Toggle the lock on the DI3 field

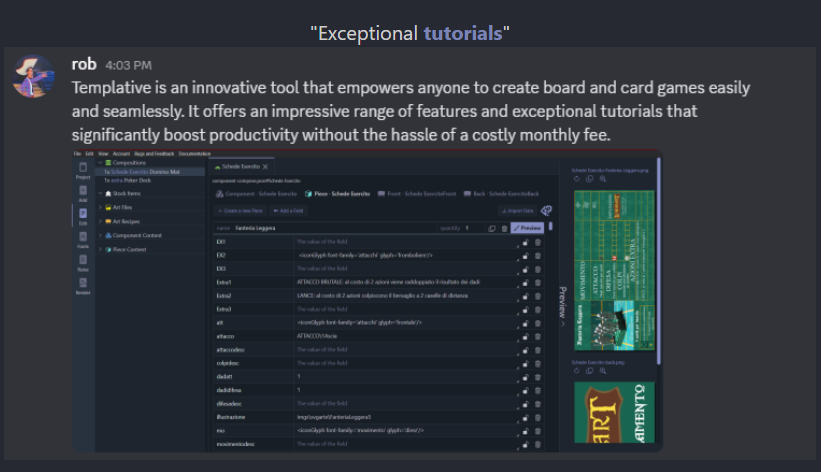[x=525, y=269]
